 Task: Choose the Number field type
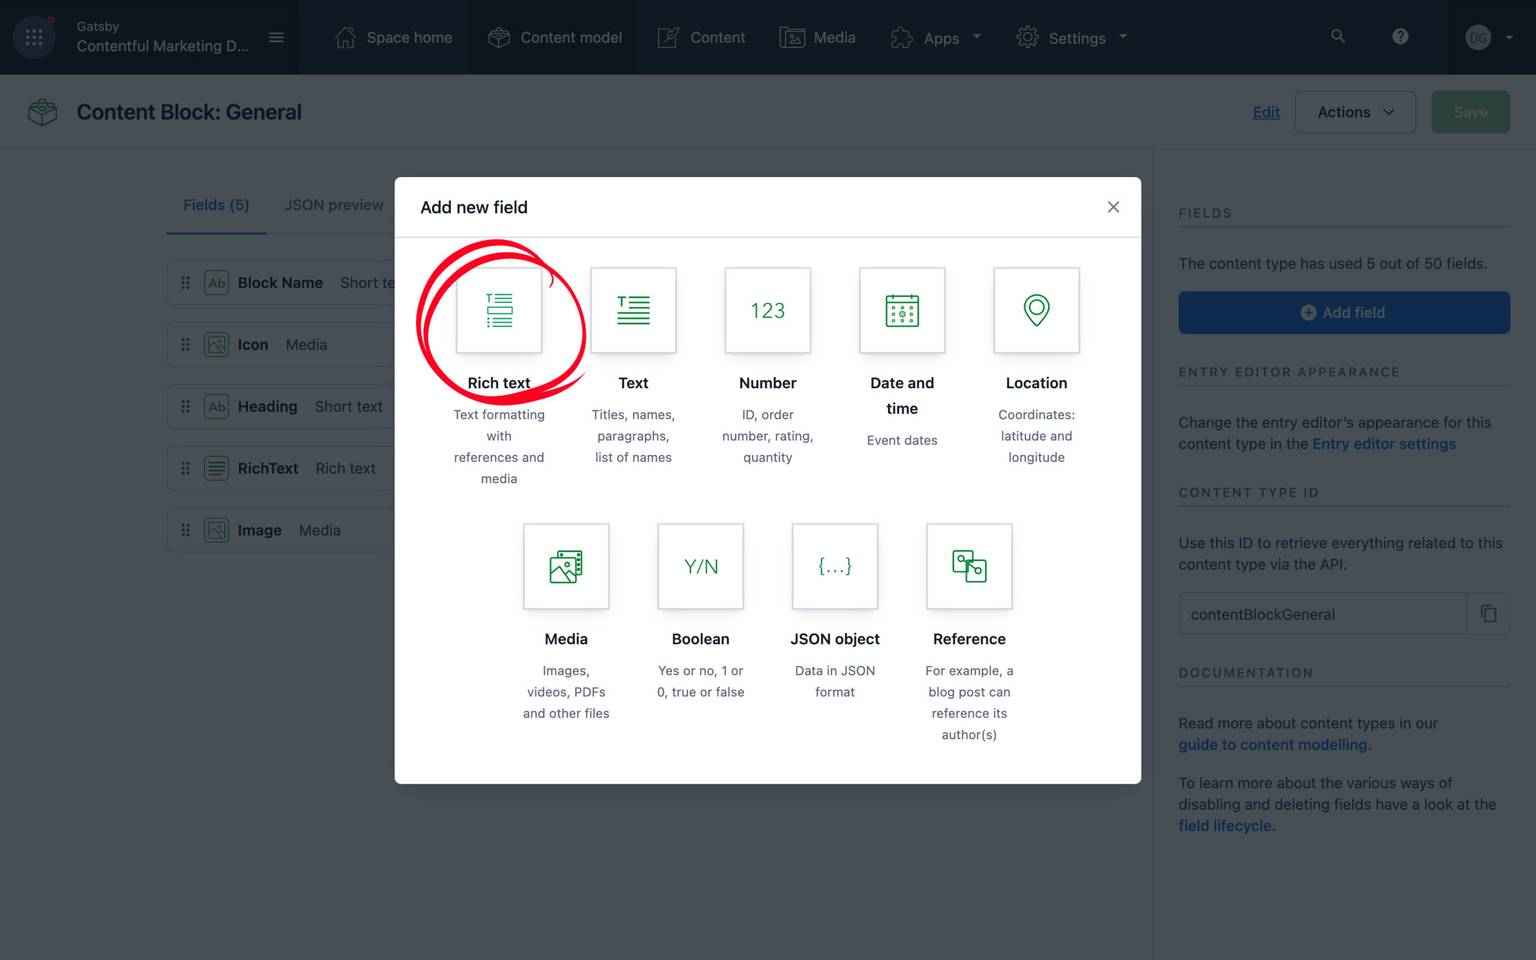[x=767, y=310]
